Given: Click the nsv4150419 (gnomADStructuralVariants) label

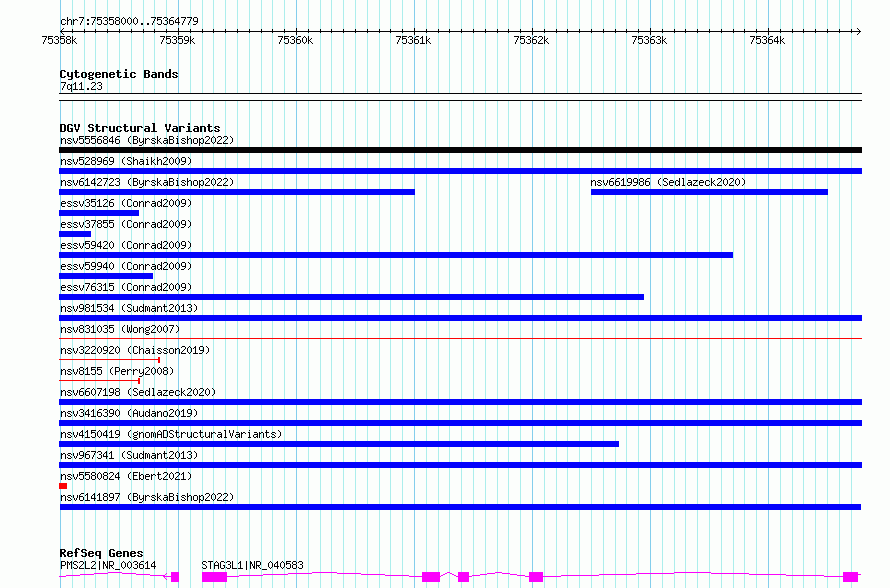Looking at the screenshot, I should coord(171,434).
